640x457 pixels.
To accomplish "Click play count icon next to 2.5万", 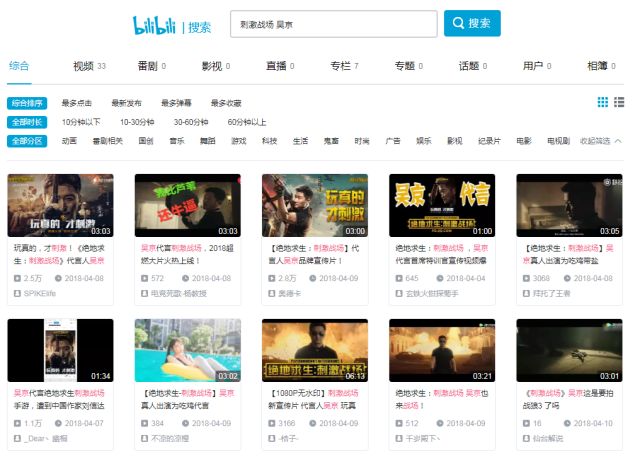I will 17,278.
